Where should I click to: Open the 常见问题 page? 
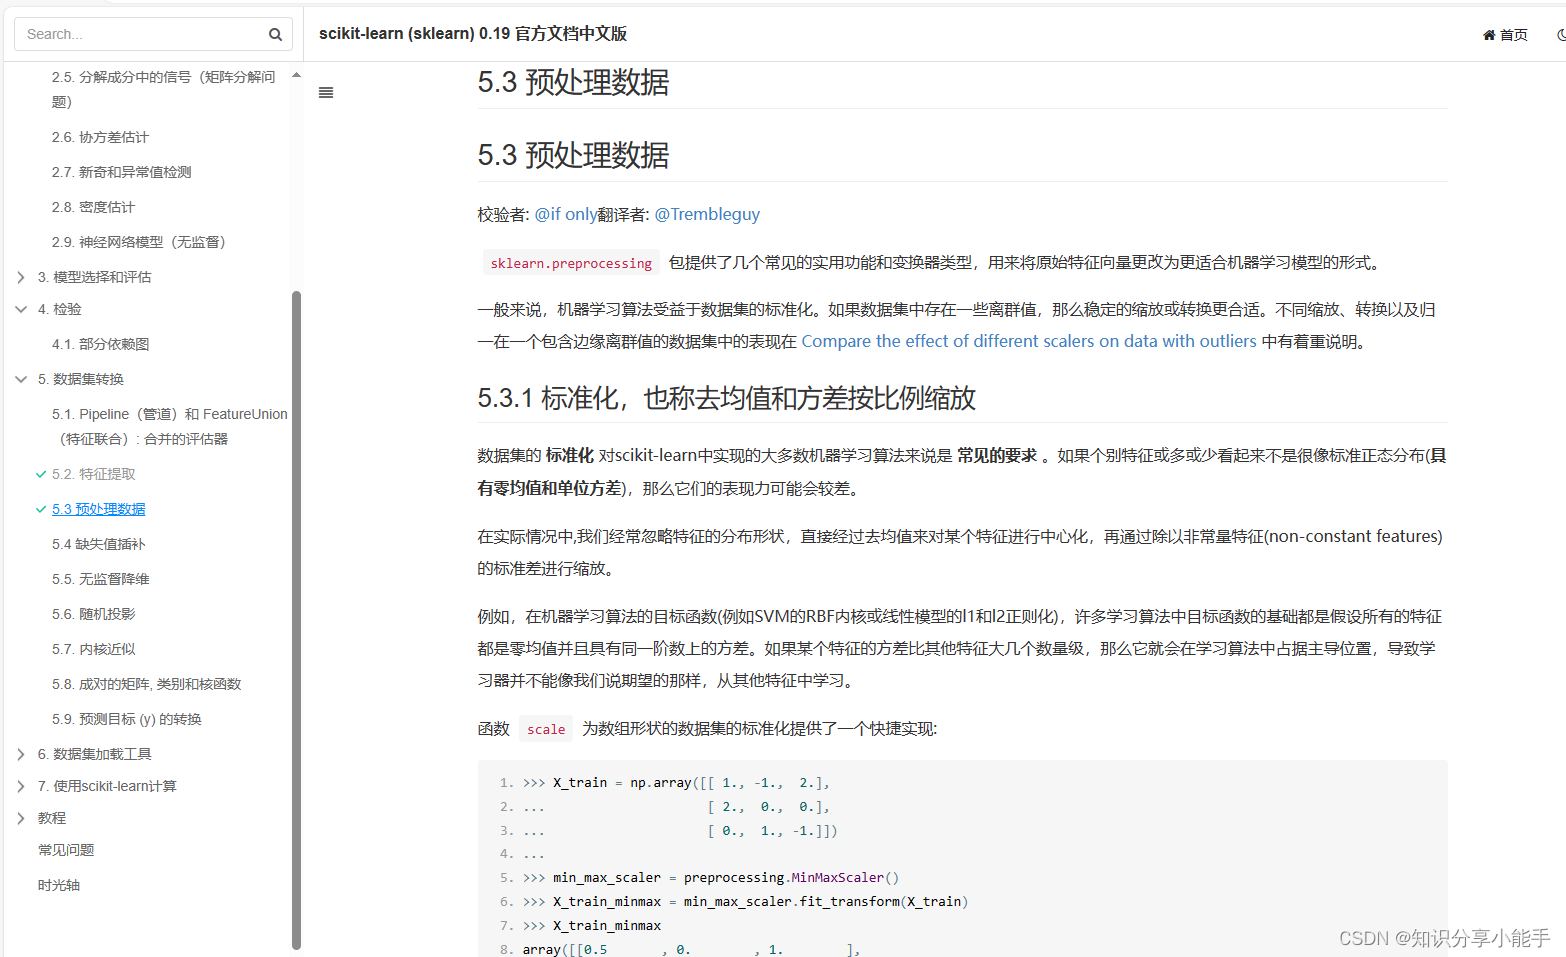(66, 850)
